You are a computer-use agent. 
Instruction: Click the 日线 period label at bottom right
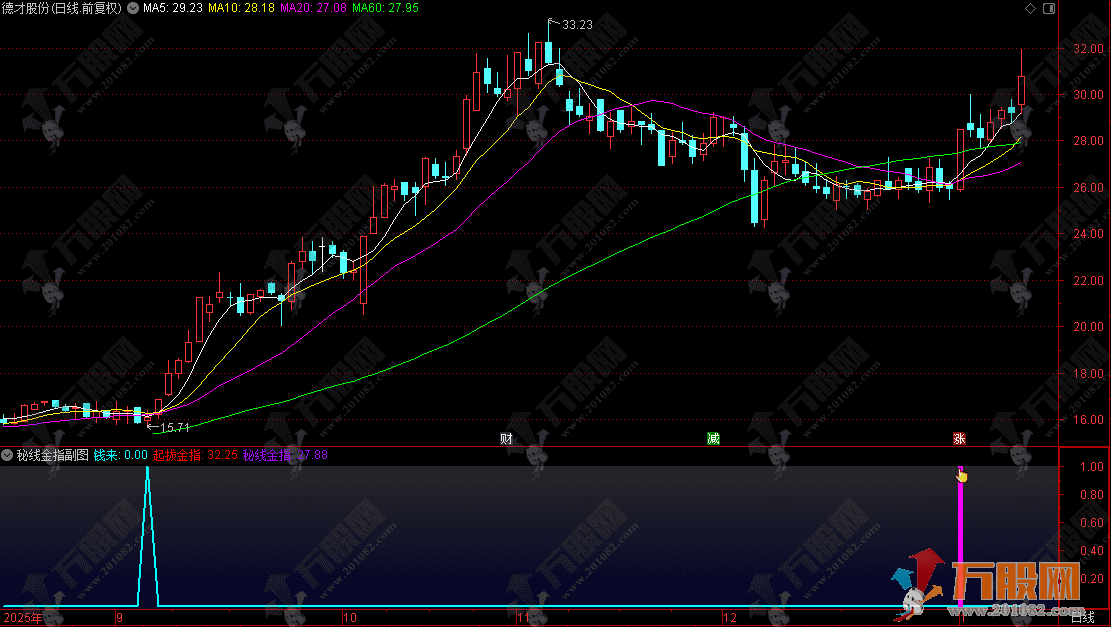(1082, 618)
